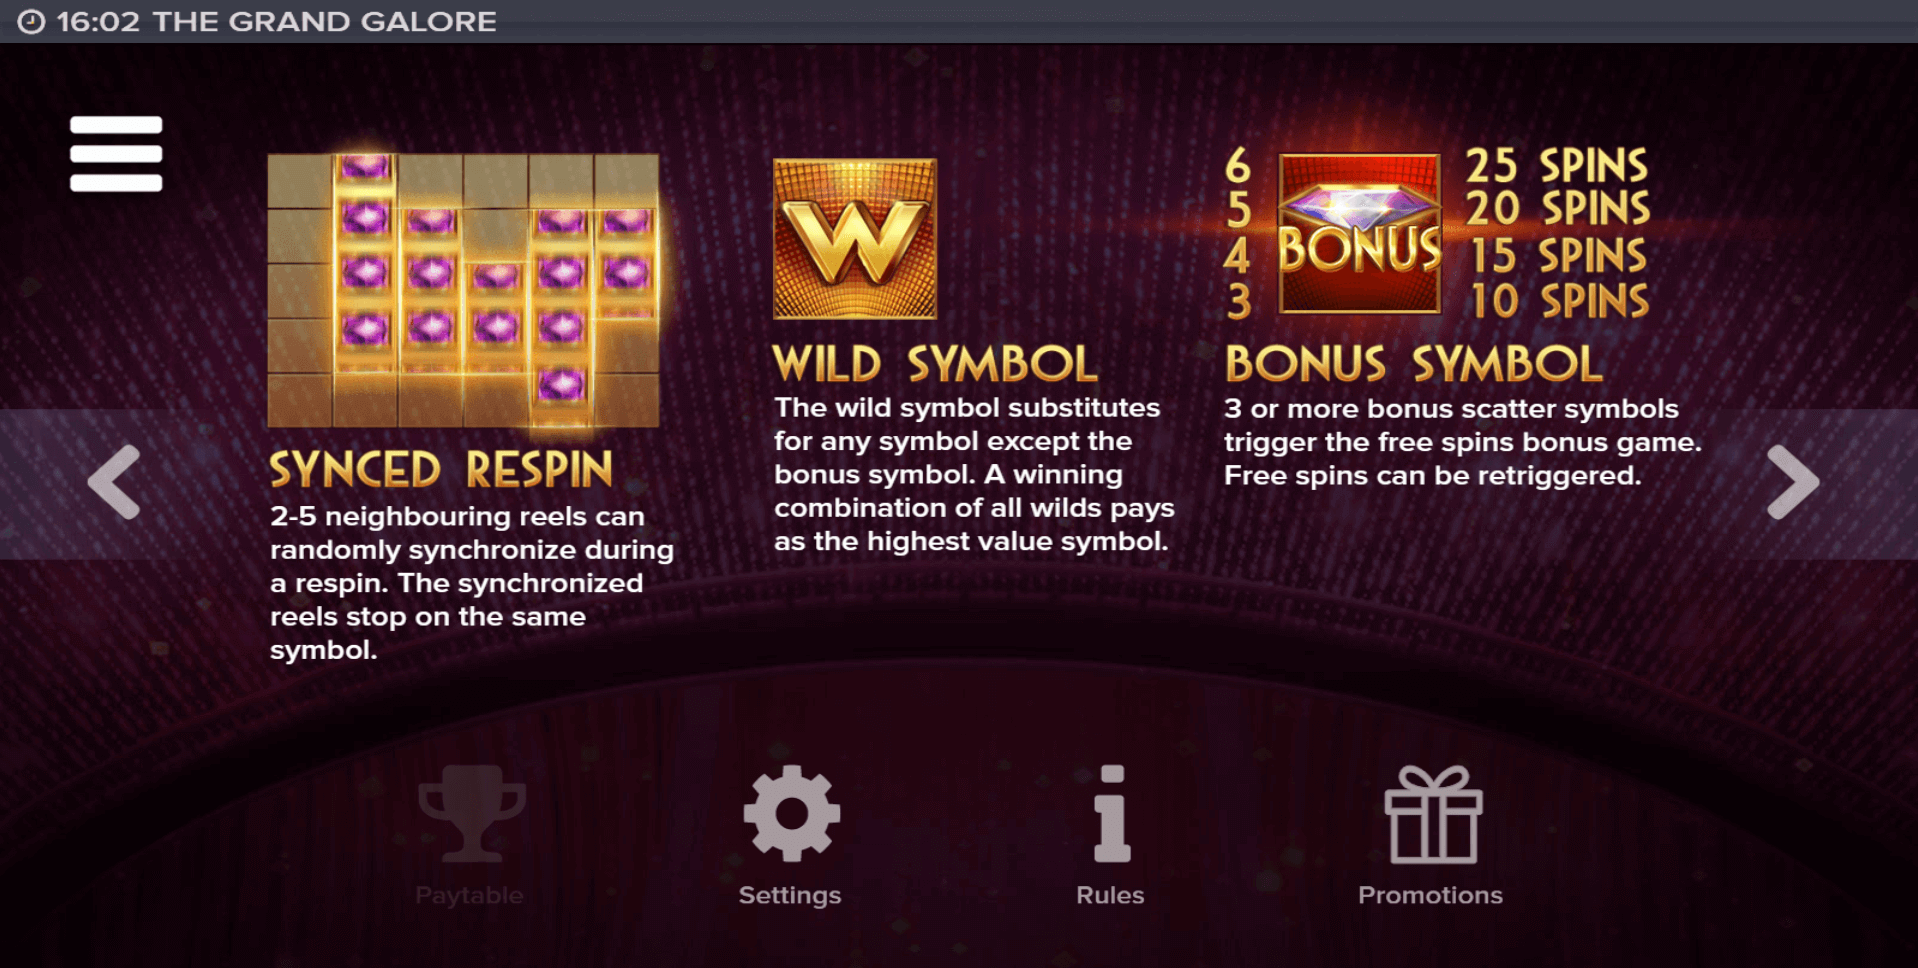Image resolution: width=1918 pixels, height=968 pixels.
Task: Click the Synced Respin heading
Action: (441, 470)
